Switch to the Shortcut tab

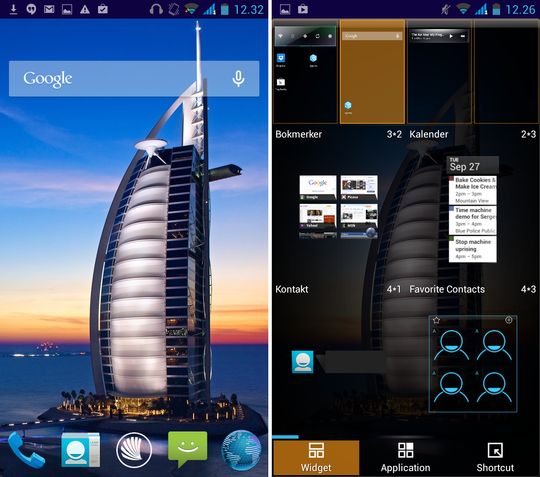(x=495, y=457)
